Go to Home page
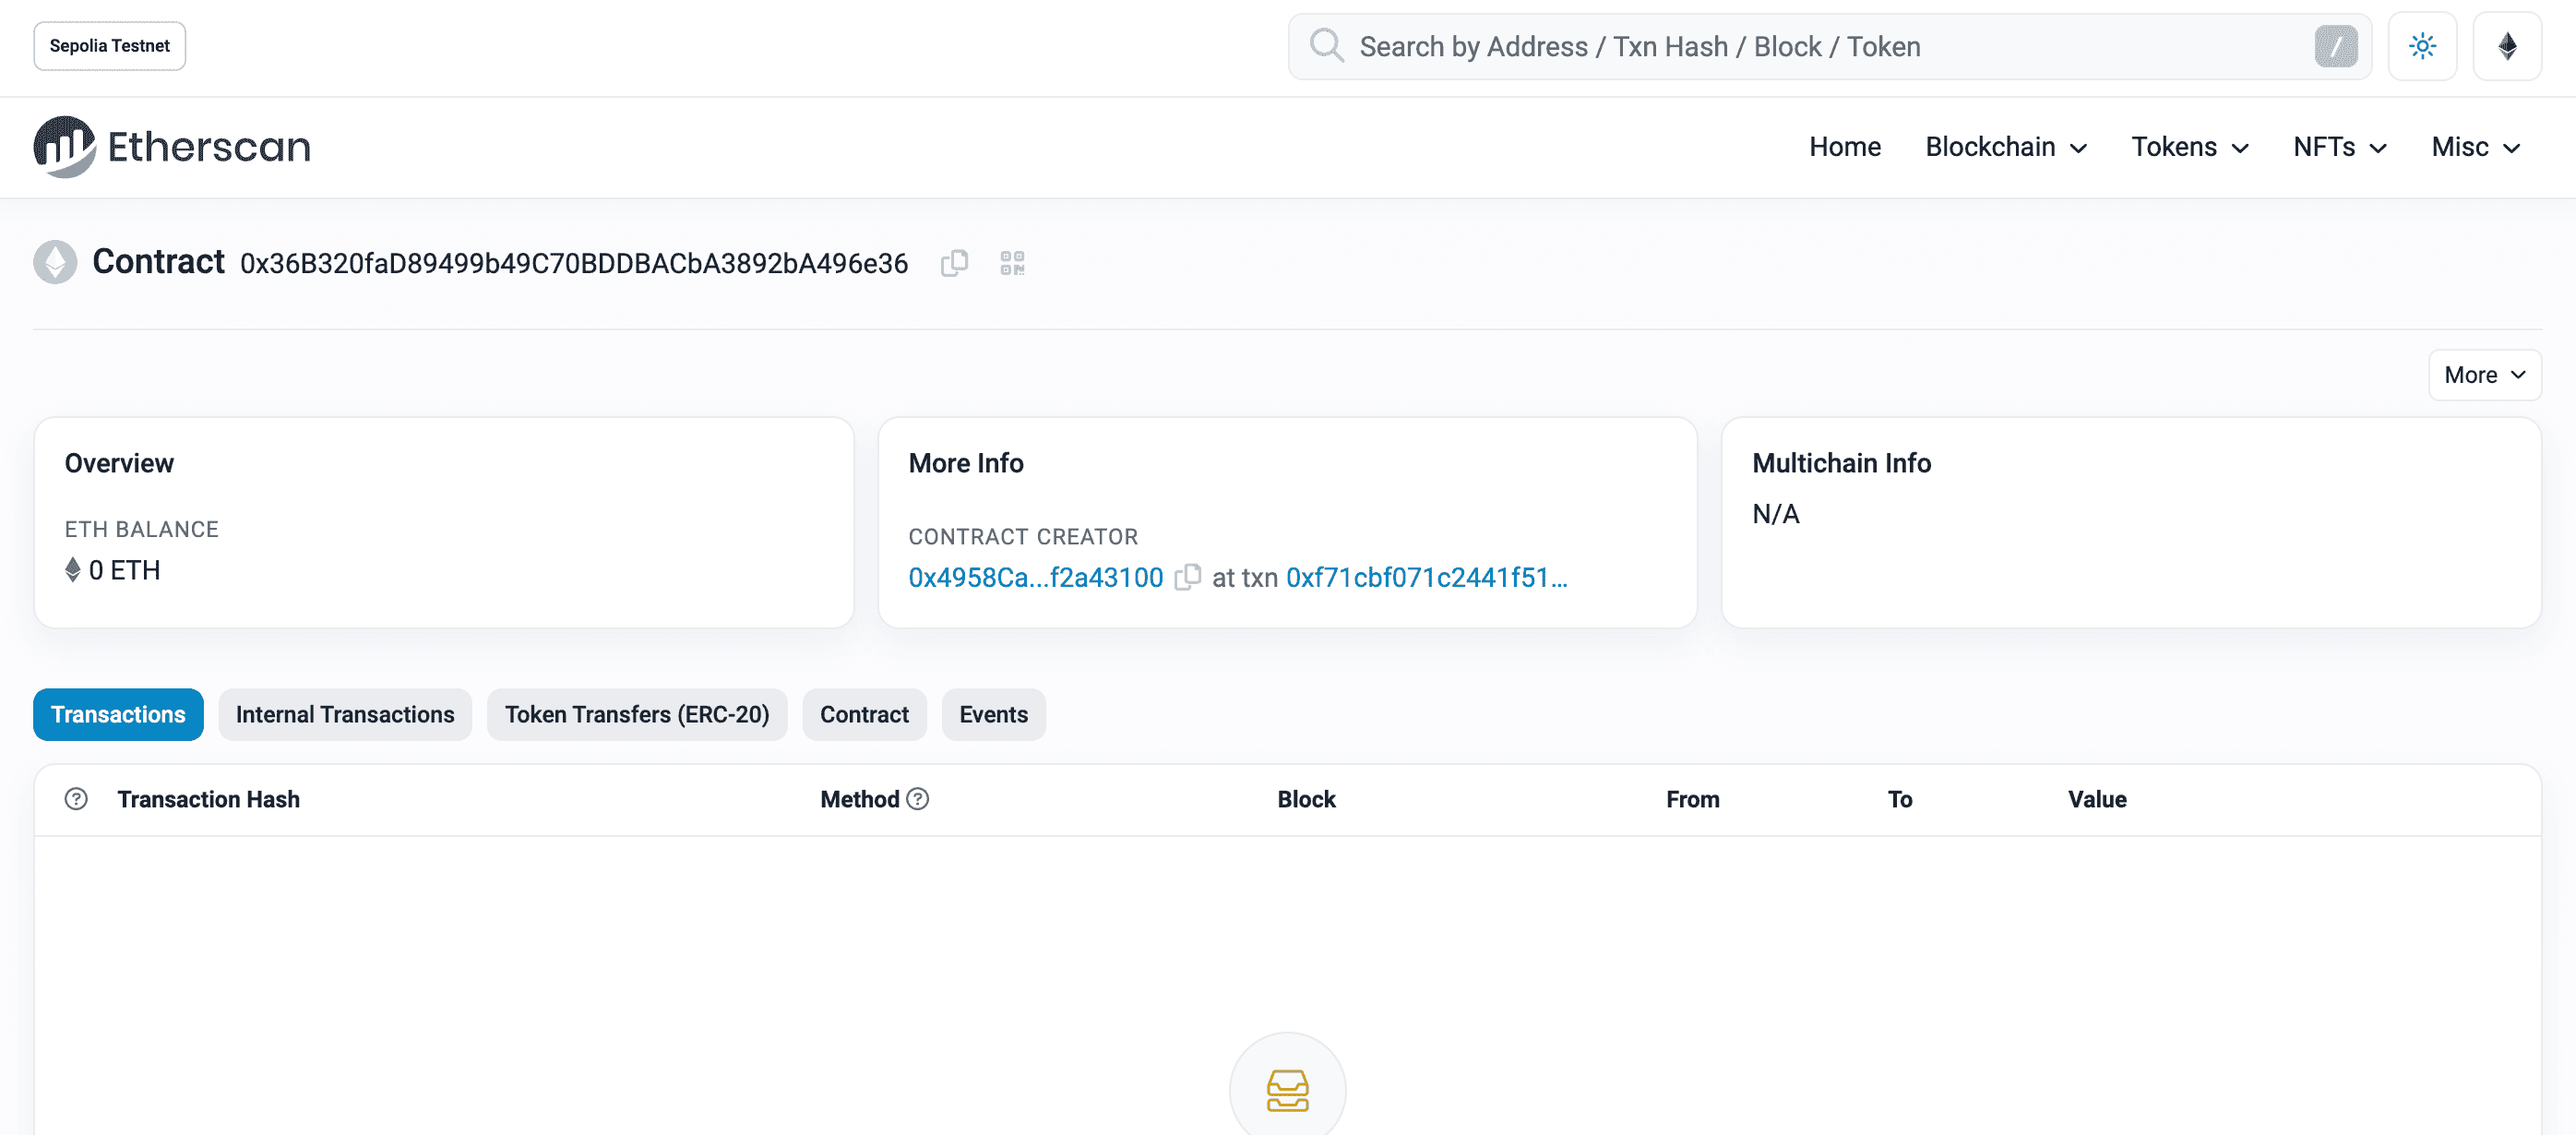Image resolution: width=2576 pixels, height=1135 pixels. click(1844, 147)
